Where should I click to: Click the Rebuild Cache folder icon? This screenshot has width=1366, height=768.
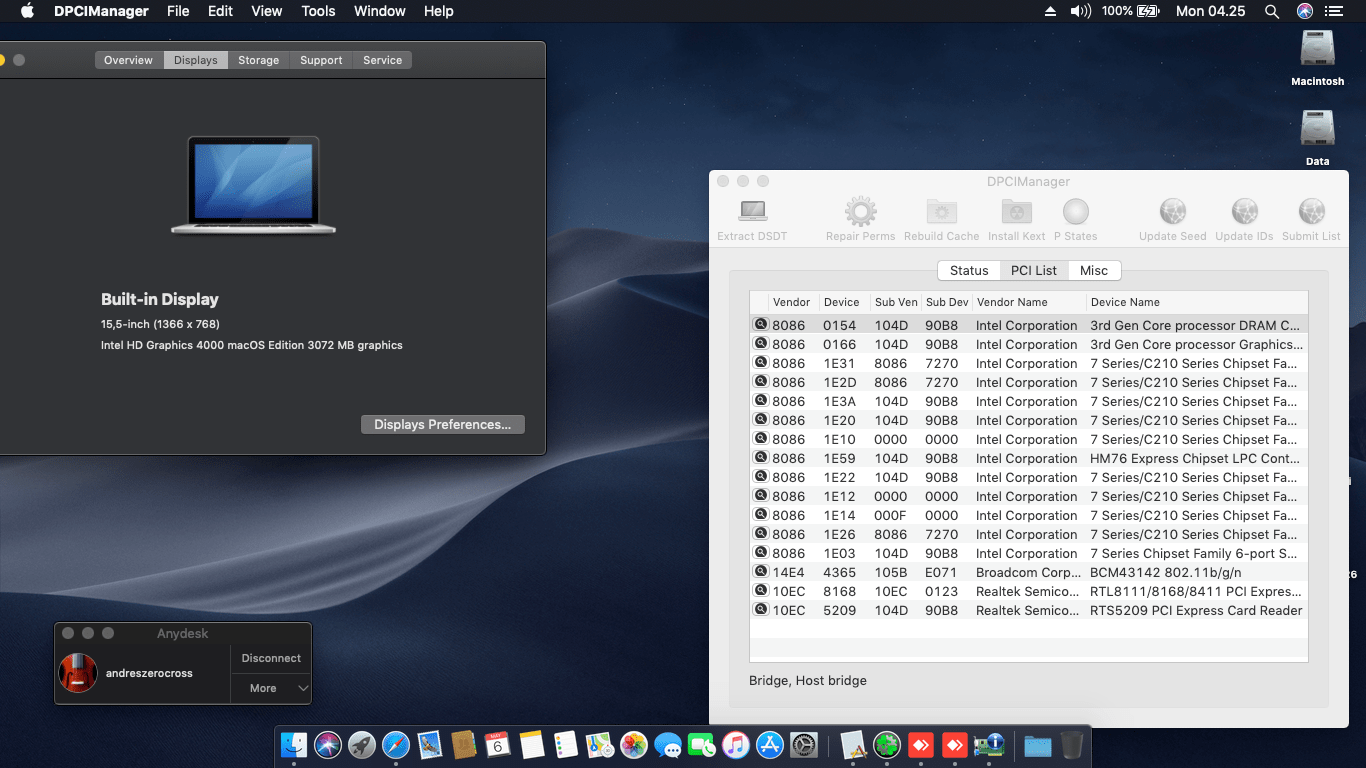941,212
